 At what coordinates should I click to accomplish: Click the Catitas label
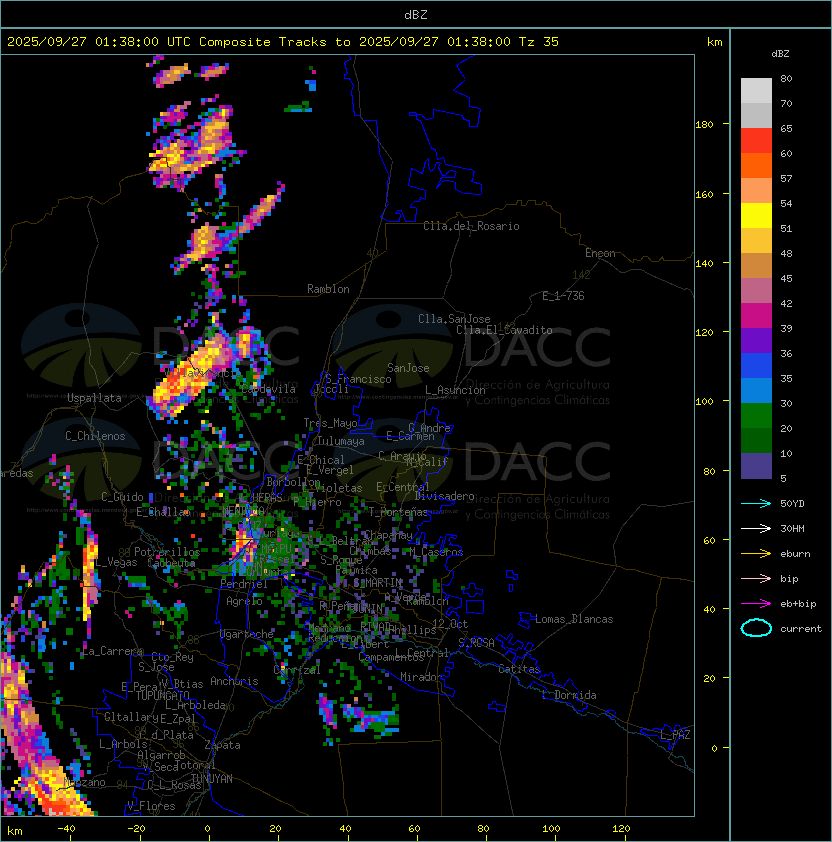click(519, 669)
